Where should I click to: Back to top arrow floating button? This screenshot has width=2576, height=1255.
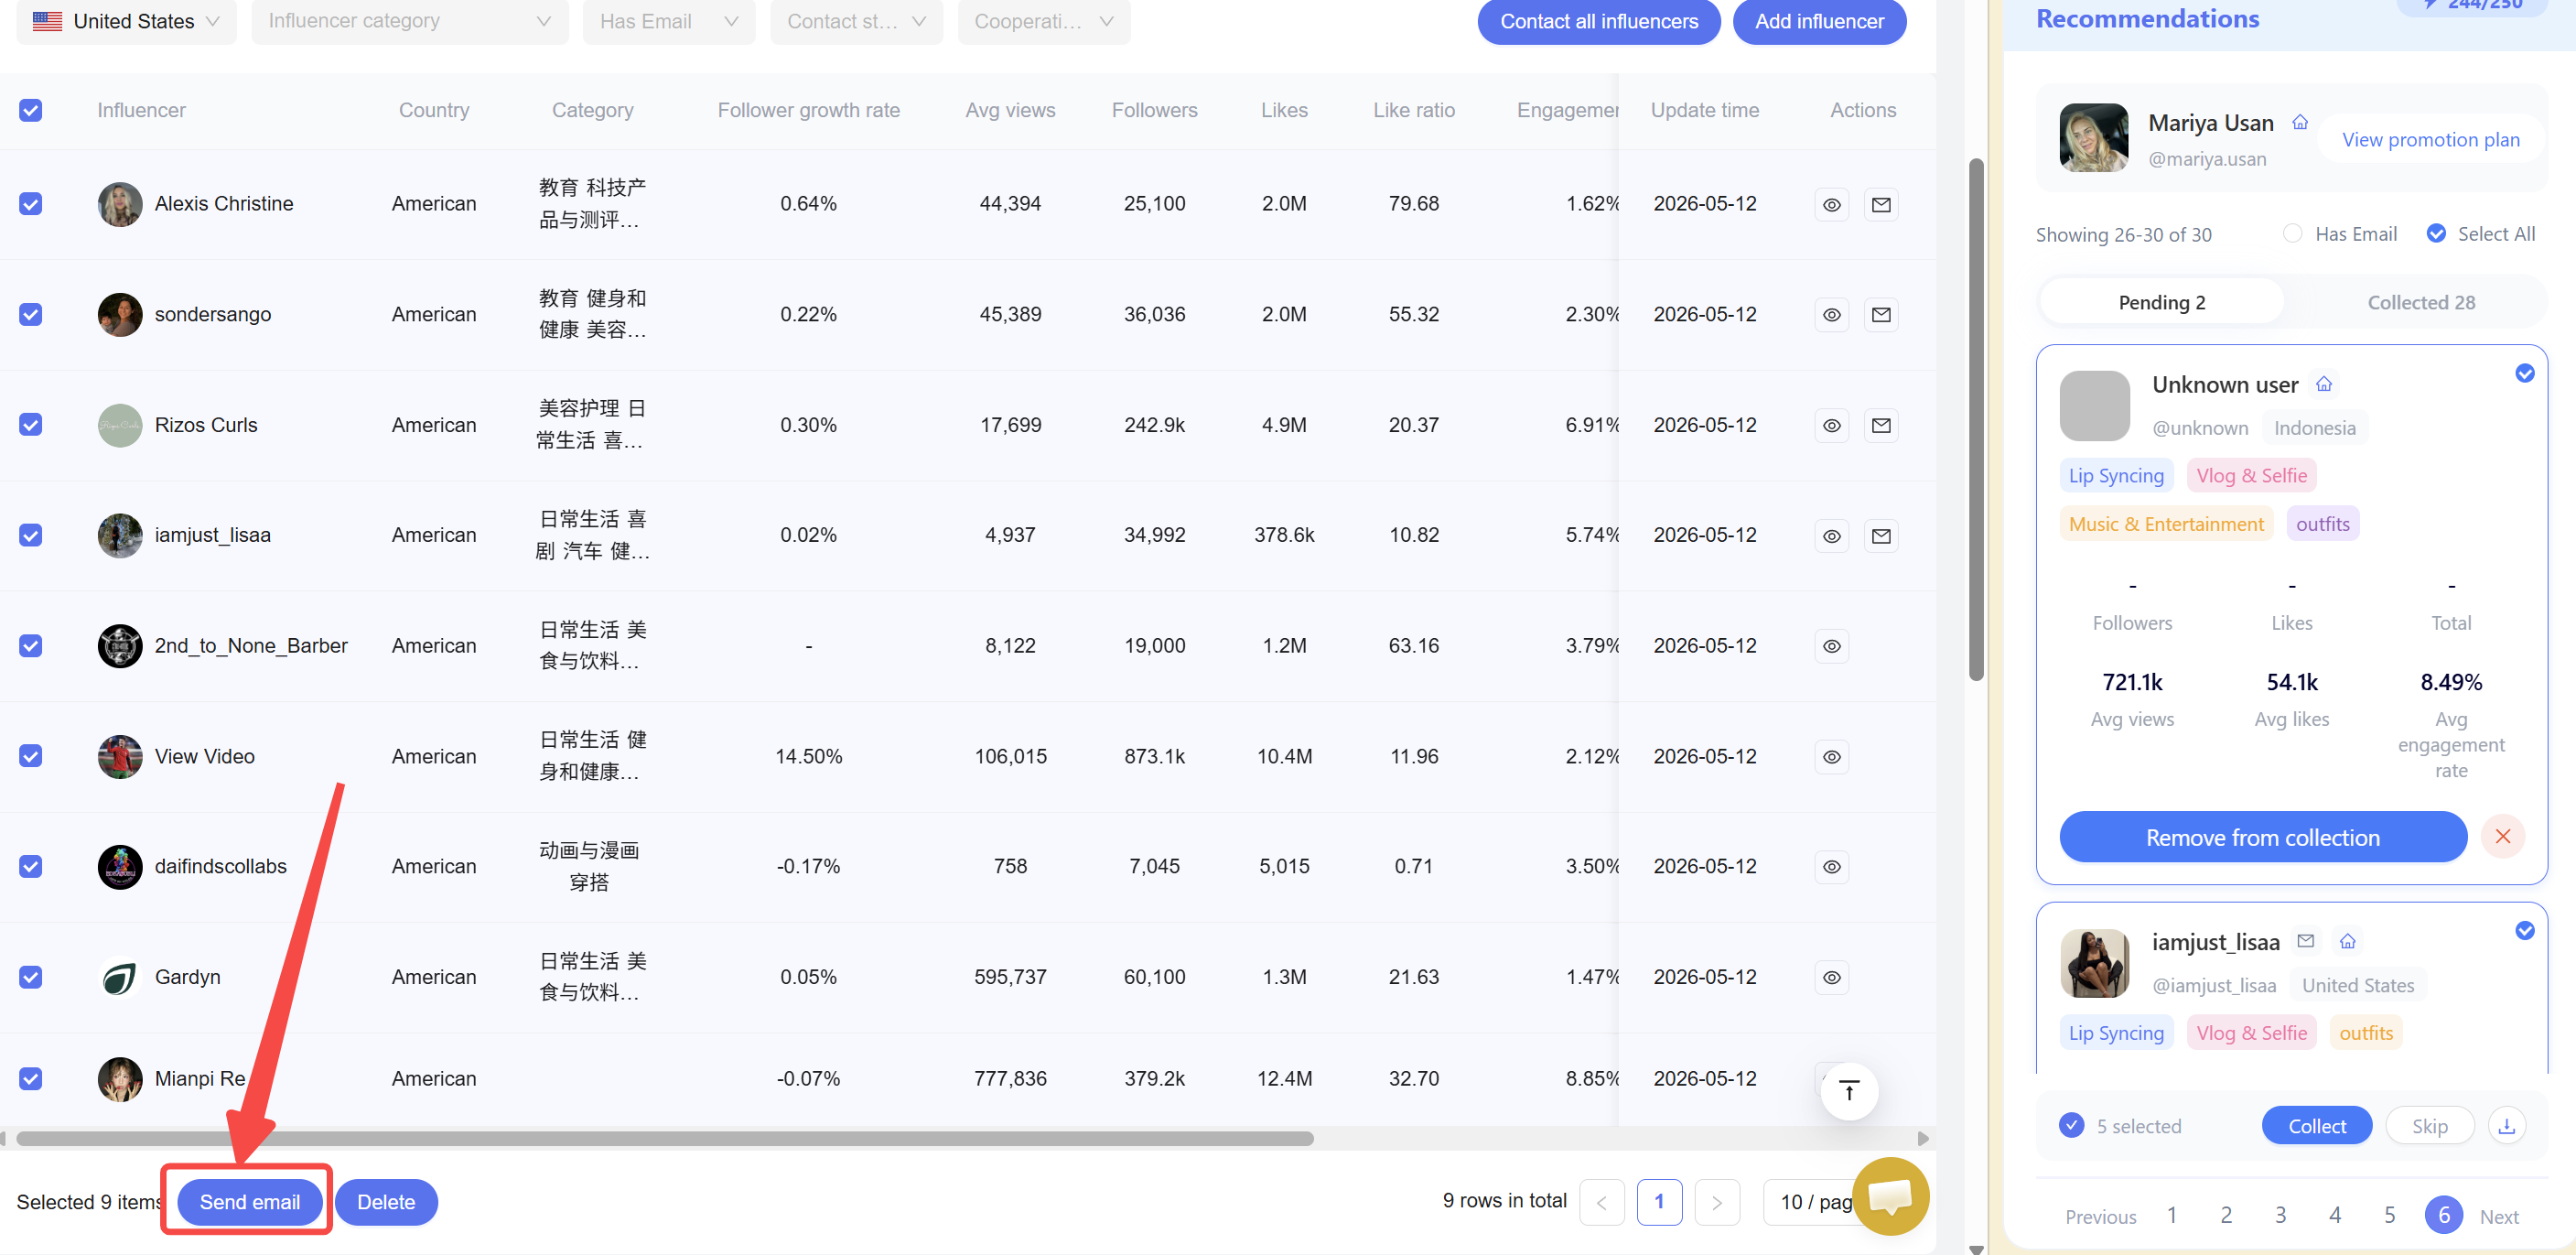1848,1090
